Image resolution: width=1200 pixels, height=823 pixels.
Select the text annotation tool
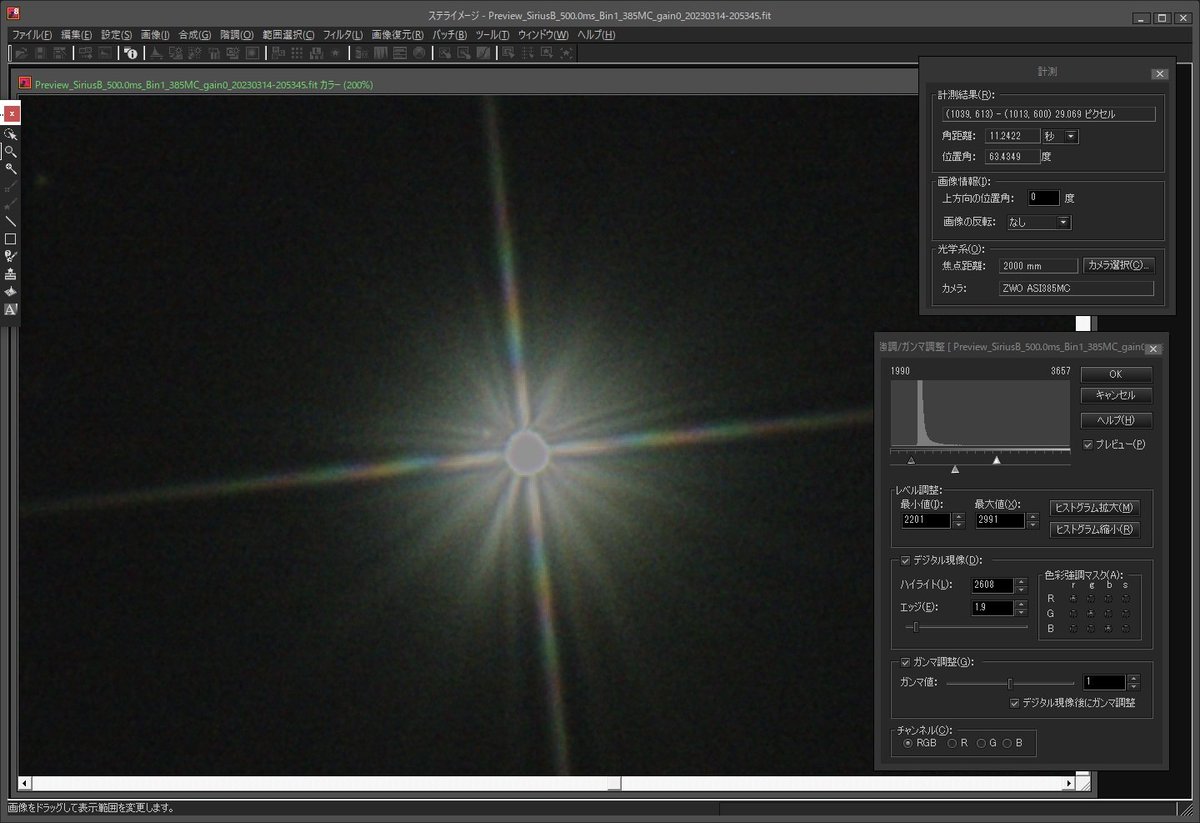click(11, 309)
